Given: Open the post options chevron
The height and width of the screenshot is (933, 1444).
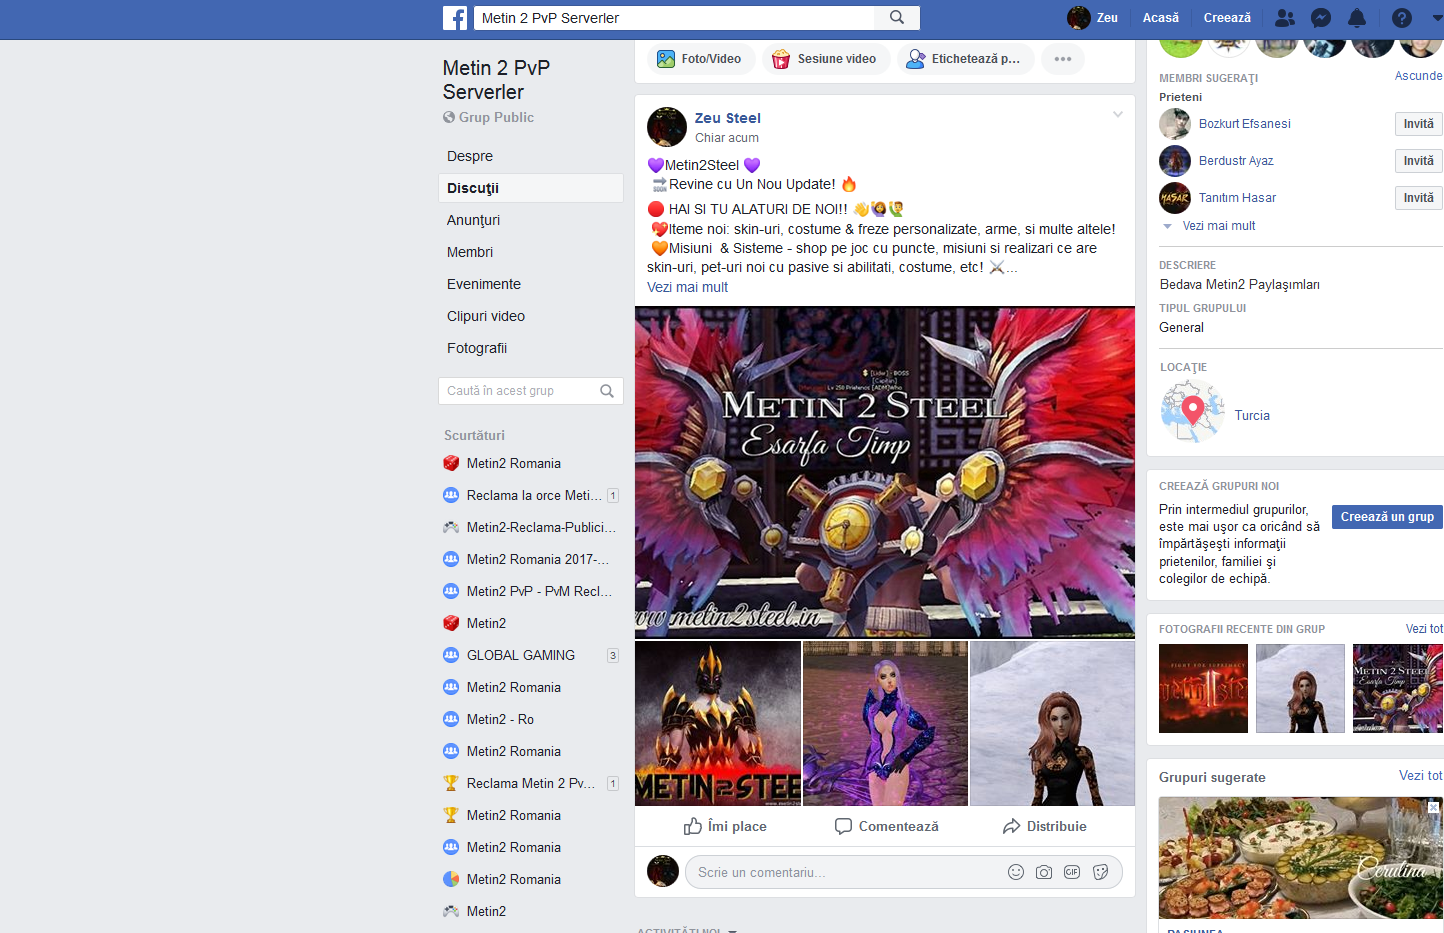Looking at the screenshot, I should [x=1118, y=115].
